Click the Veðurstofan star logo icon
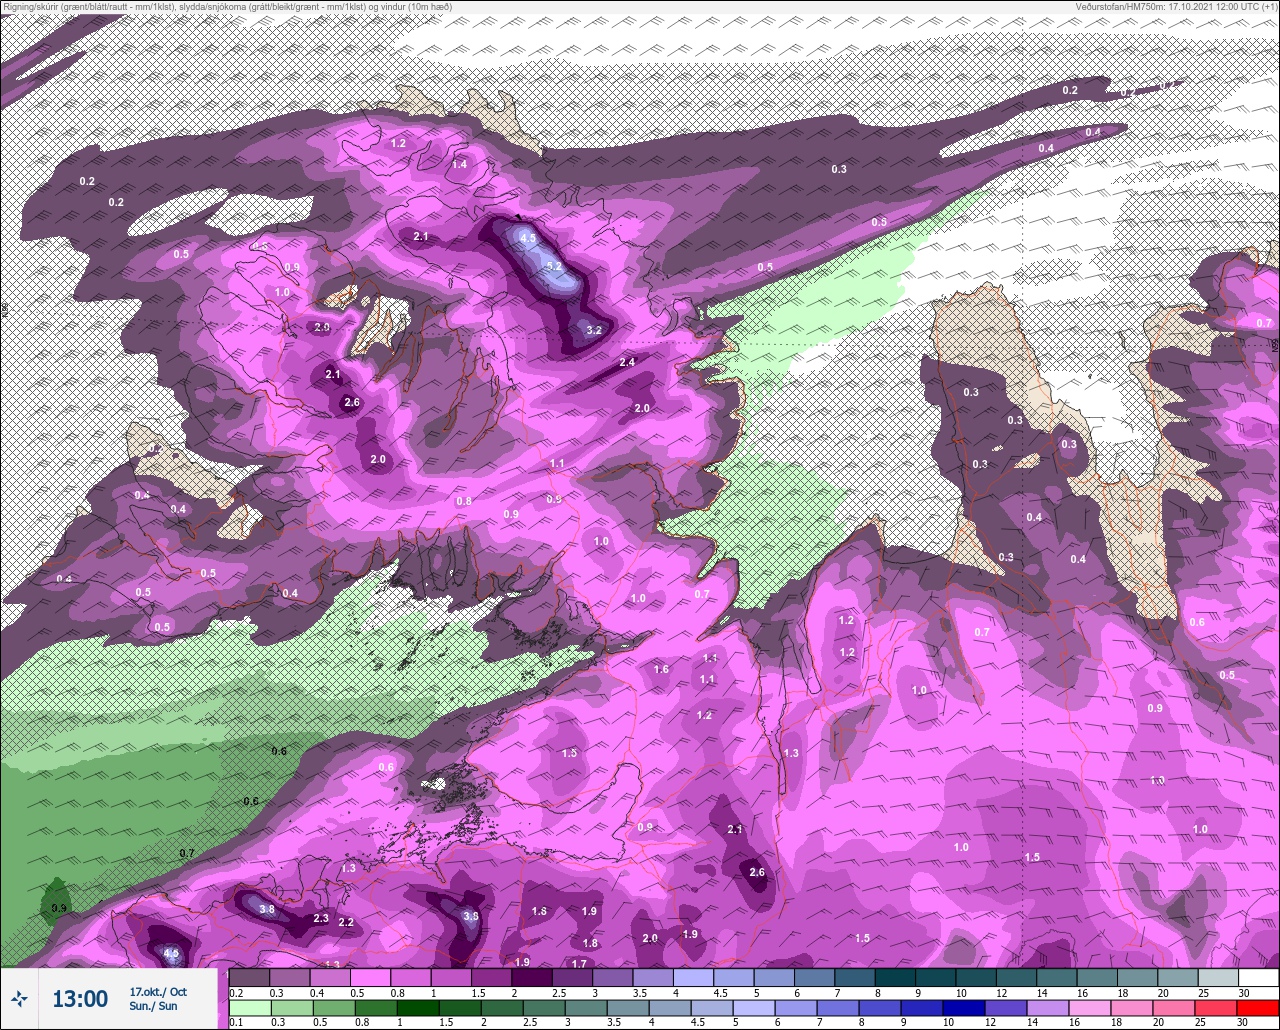Screen dimensions: 1280x1030 point(19,998)
